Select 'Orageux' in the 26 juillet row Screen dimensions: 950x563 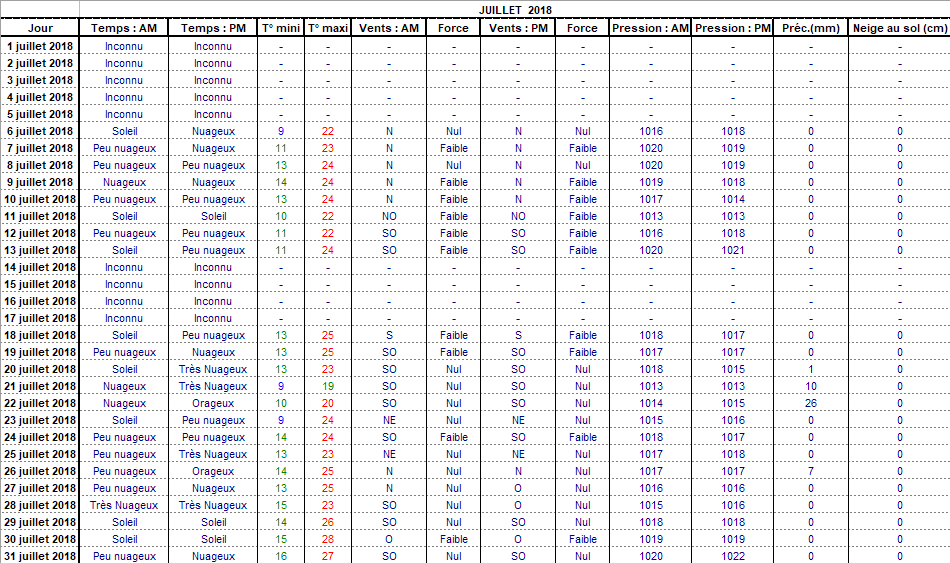(x=213, y=471)
